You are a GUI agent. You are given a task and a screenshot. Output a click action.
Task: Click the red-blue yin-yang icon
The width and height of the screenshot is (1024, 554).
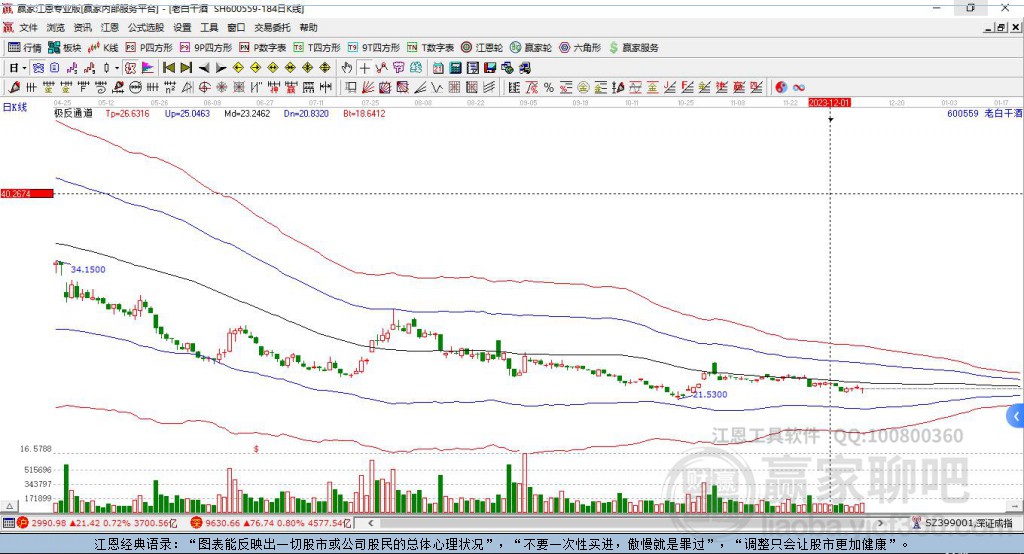pyautogui.click(x=781, y=88)
